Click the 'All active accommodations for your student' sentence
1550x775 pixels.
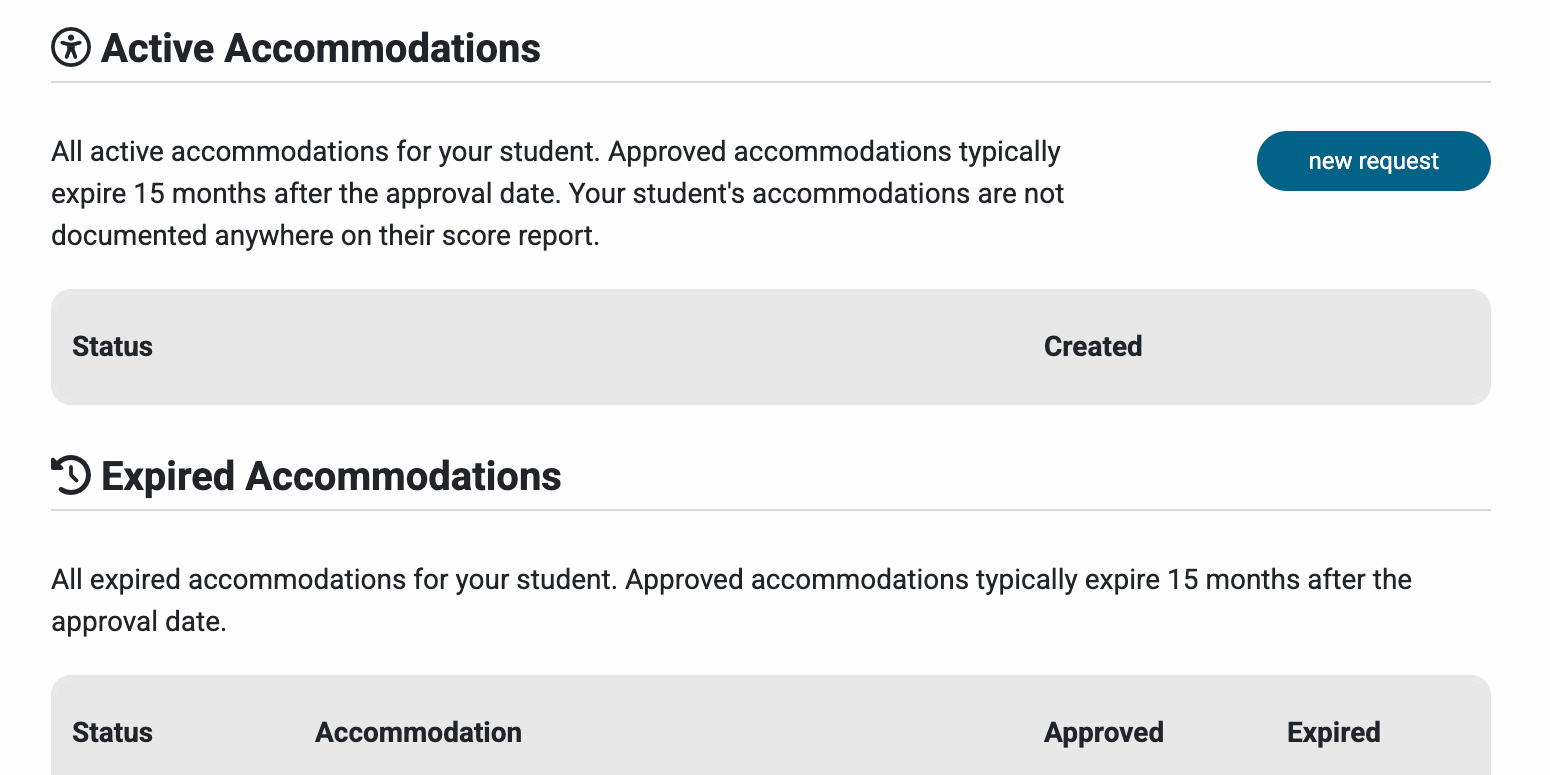(326, 152)
